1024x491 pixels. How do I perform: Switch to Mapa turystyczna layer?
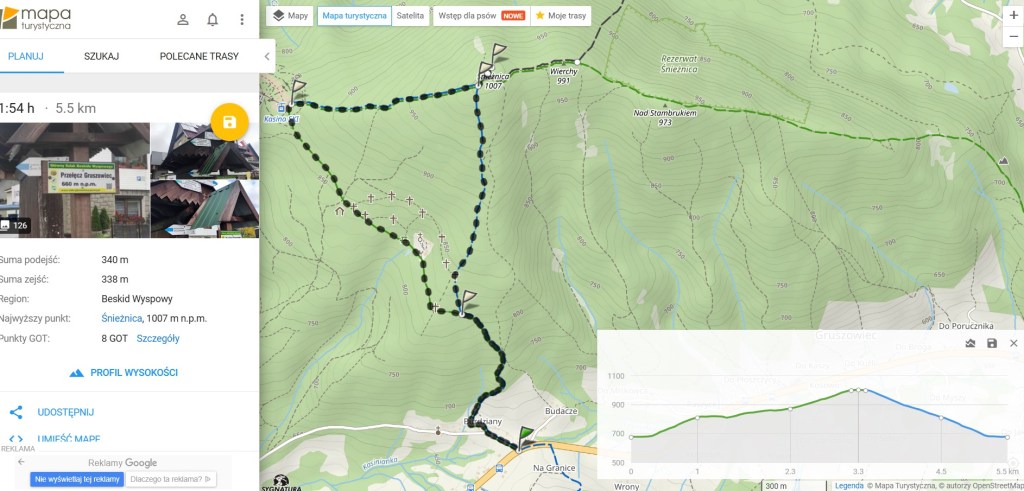click(x=355, y=16)
